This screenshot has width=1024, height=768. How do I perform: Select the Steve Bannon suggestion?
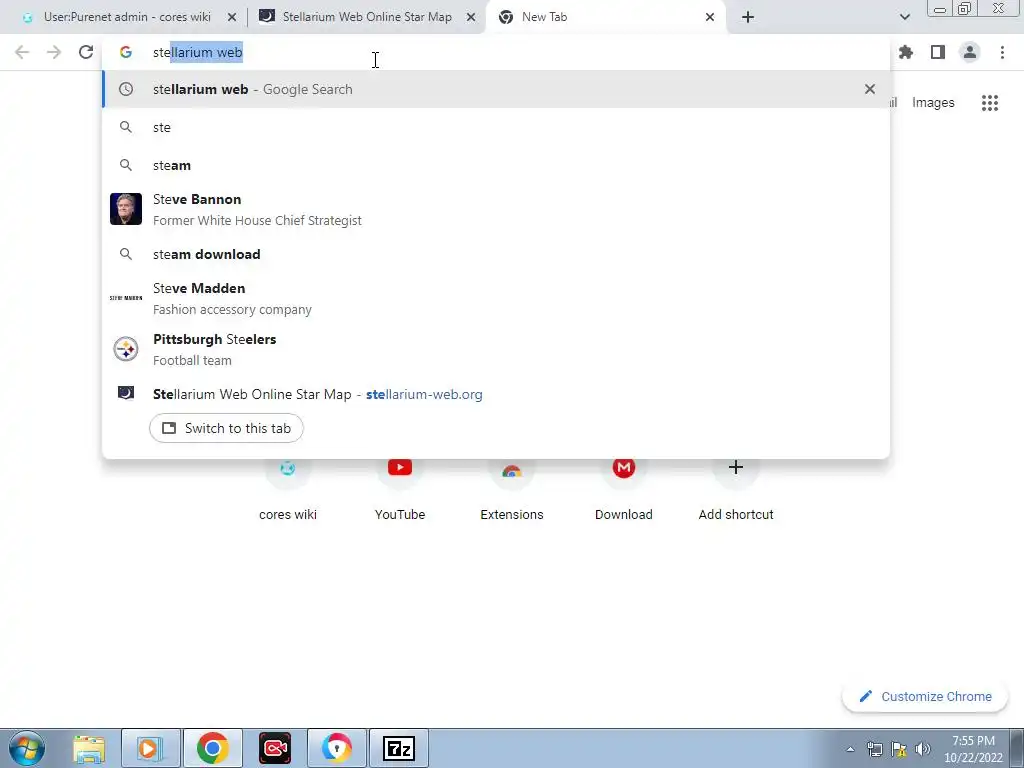(x=496, y=209)
